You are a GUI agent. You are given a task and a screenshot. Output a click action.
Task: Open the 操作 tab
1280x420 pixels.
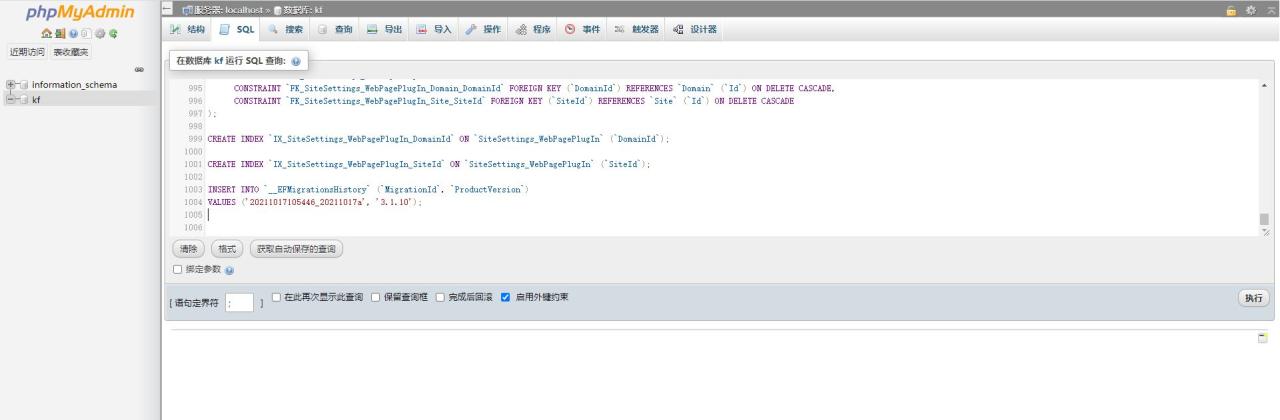(483, 29)
